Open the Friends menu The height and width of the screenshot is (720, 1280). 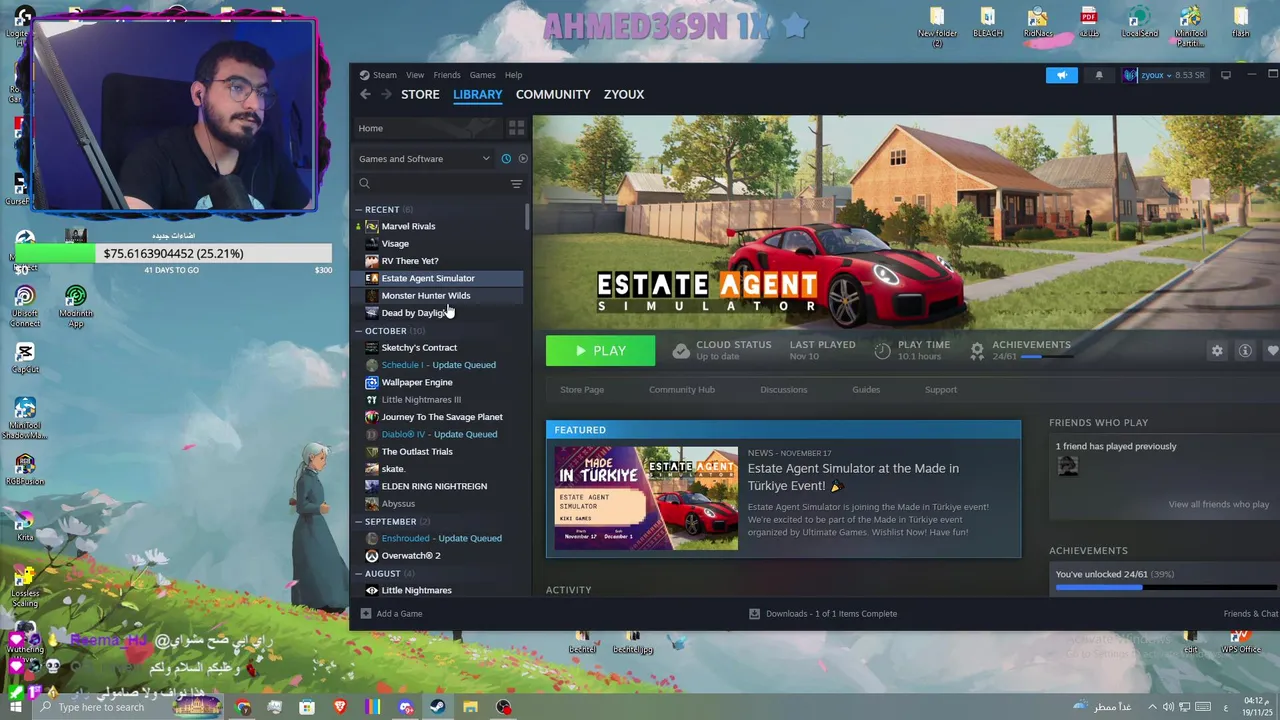pyautogui.click(x=447, y=75)
